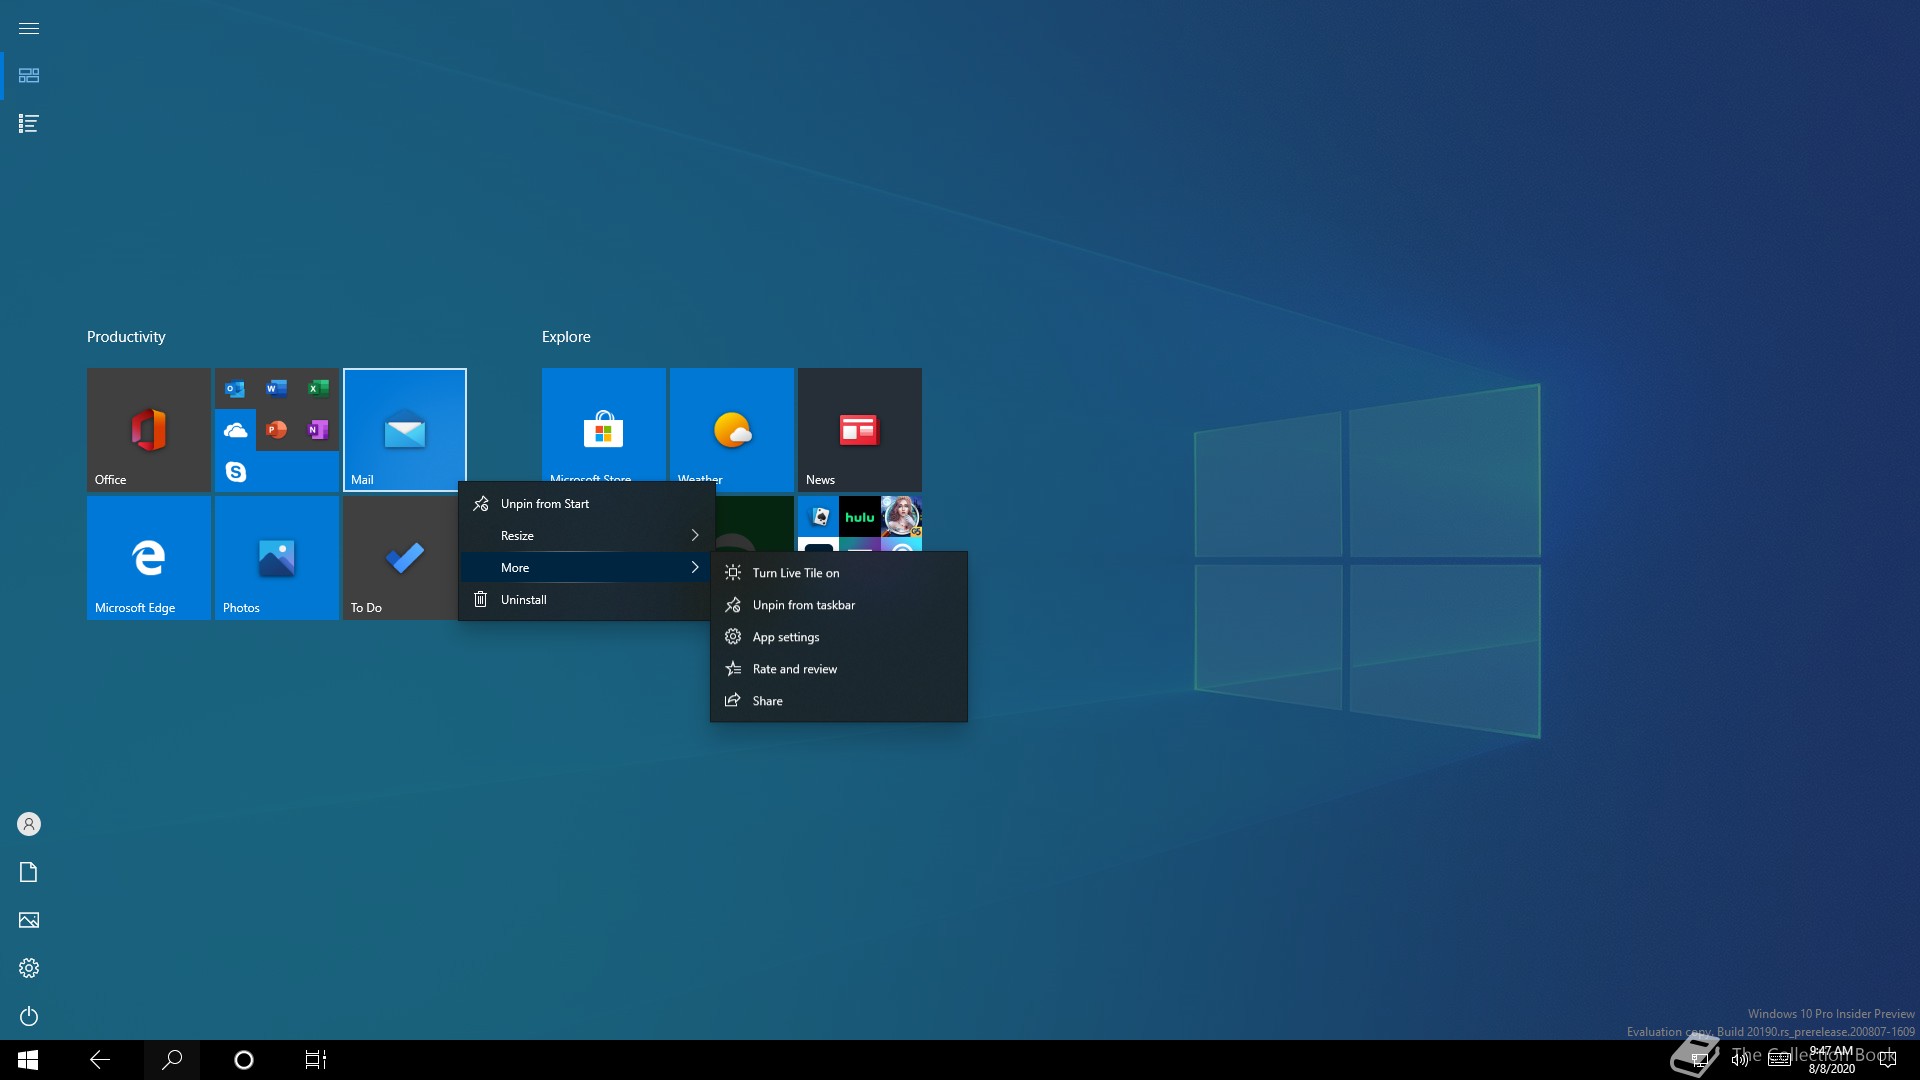The height and width of the screenshot is (1080, 1920).
Task: Open the Microsoft Store tile
Action: coord(604,425)
